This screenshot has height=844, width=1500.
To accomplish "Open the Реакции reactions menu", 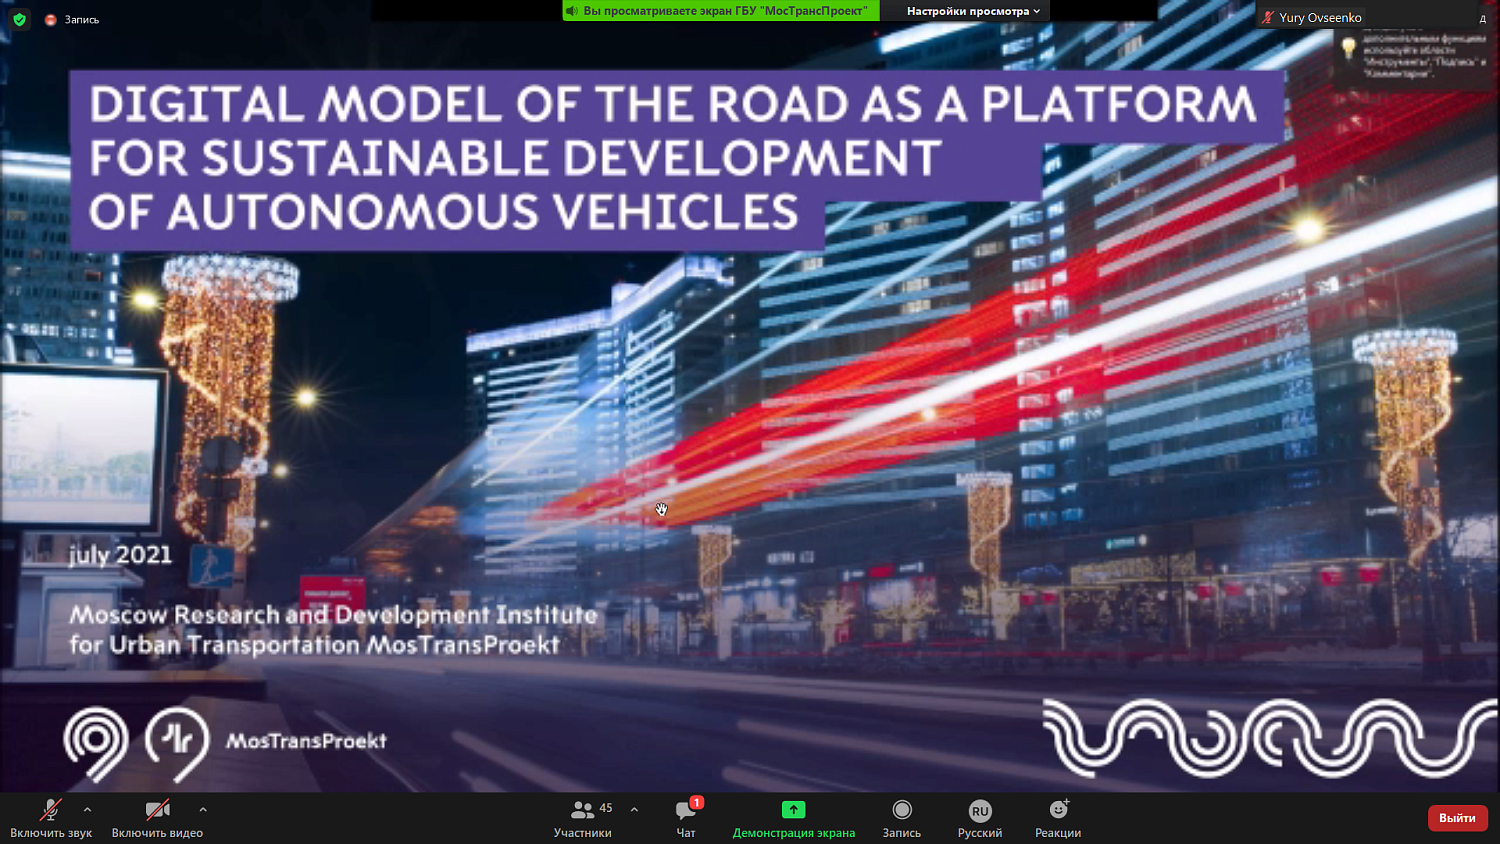I will (x=1058, y=817).
